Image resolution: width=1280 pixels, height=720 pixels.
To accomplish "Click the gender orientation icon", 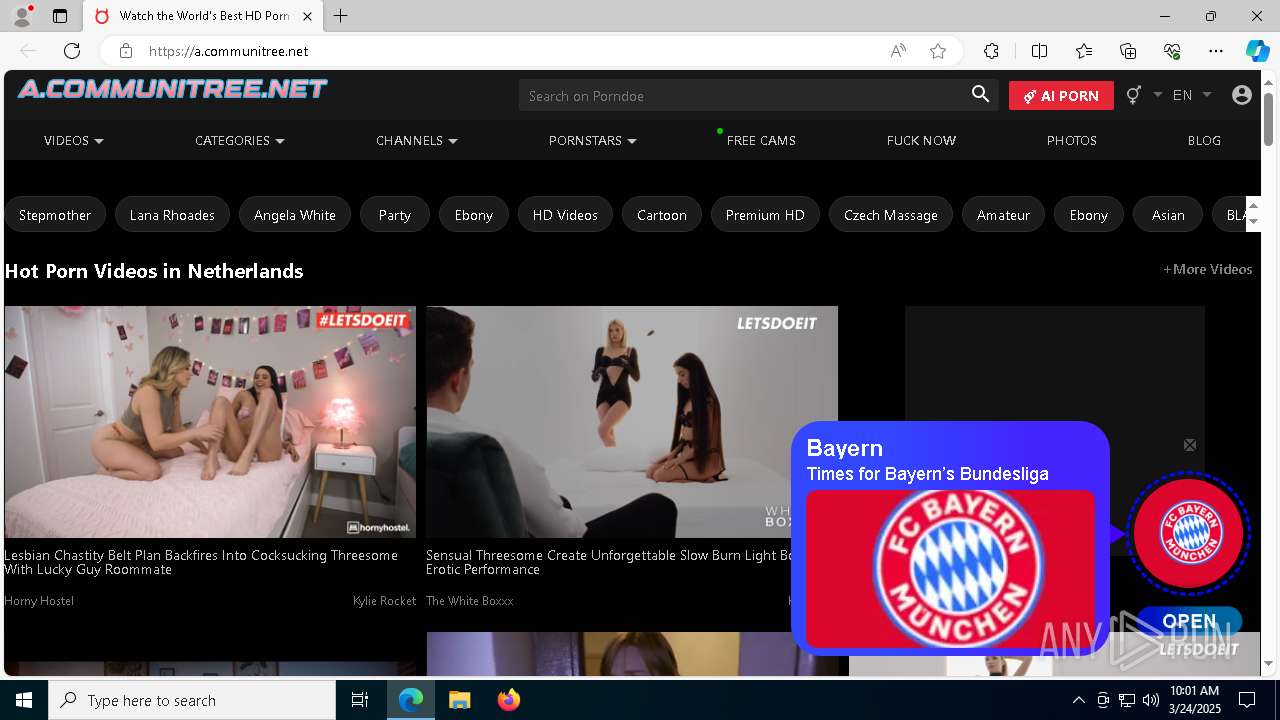I will [x=1133, y=95].
